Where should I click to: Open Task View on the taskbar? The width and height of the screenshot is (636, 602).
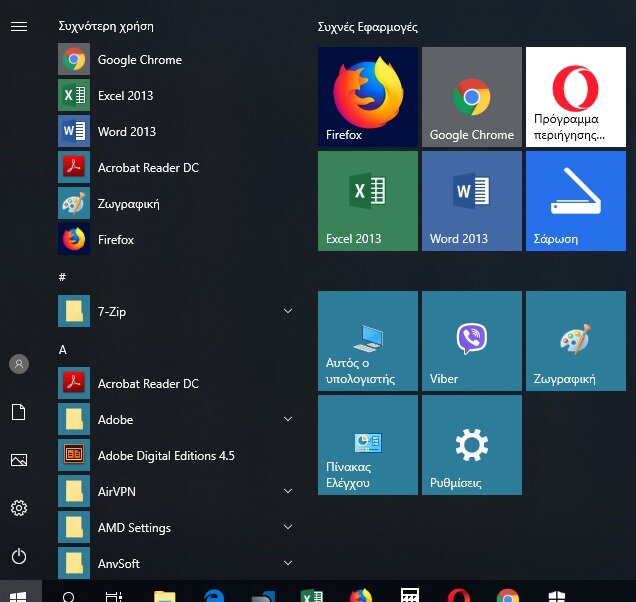pyautogui.click(x=114, y=595)
